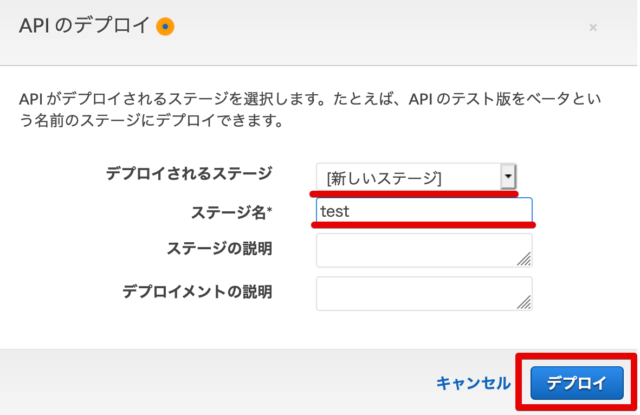Click the ステージ名 field label
This screenshot has width=640, height=415.
229,213
